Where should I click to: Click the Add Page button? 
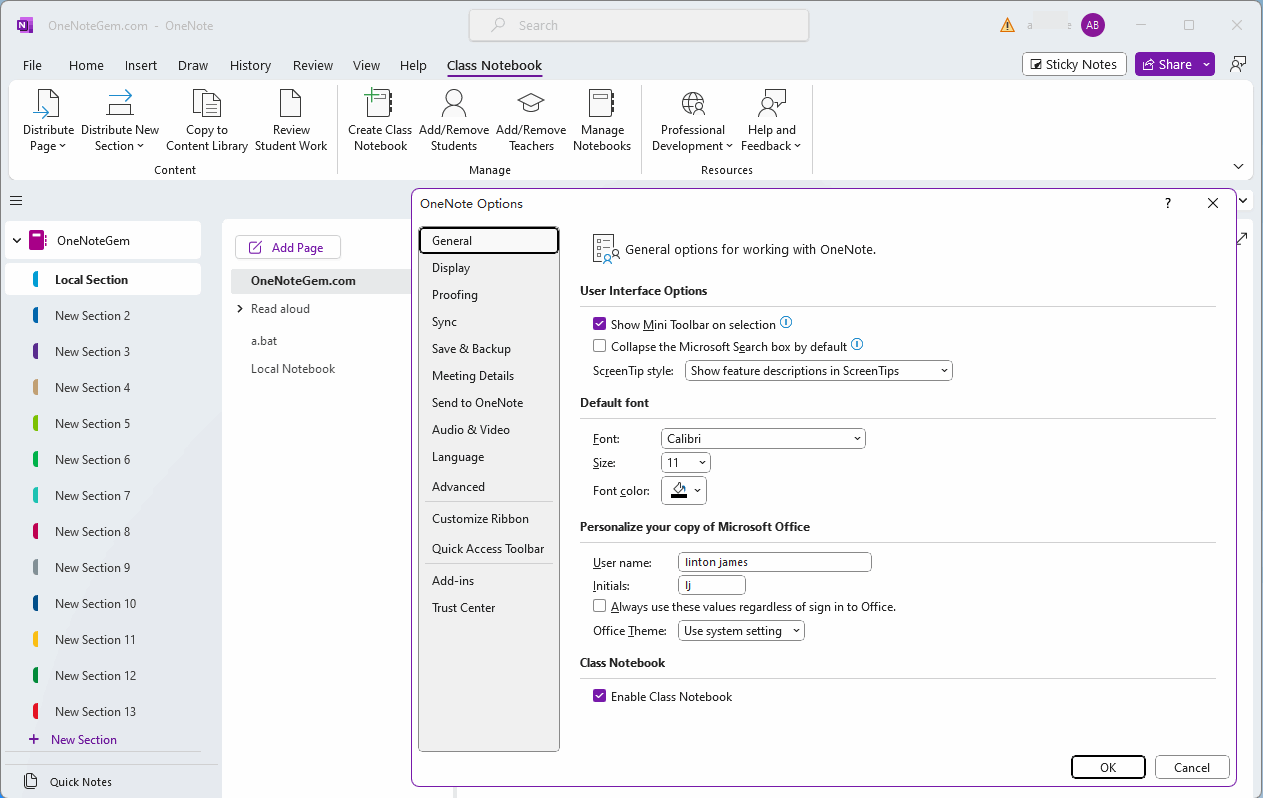288,247
